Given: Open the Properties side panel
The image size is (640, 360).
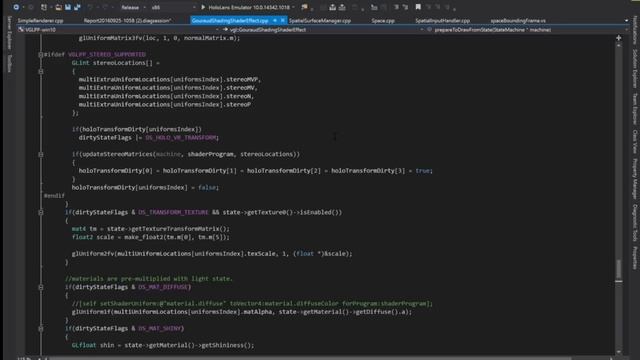Looking at the screenshot, I should 635,258.
